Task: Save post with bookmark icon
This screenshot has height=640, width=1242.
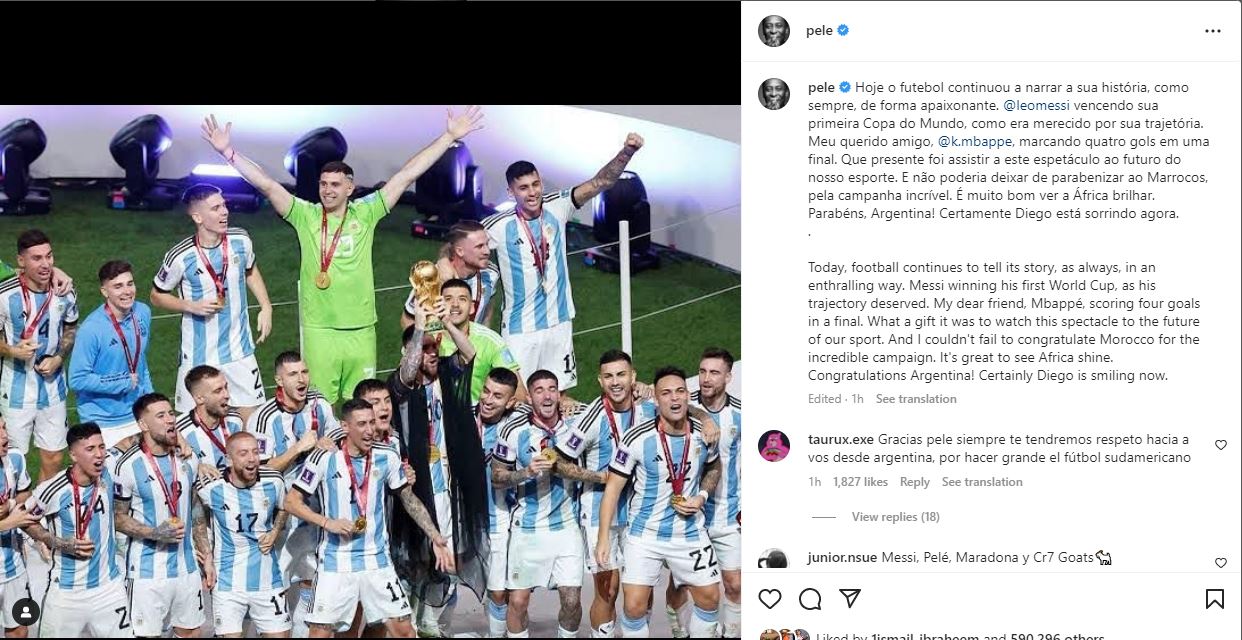Action: click(1215, 599)
